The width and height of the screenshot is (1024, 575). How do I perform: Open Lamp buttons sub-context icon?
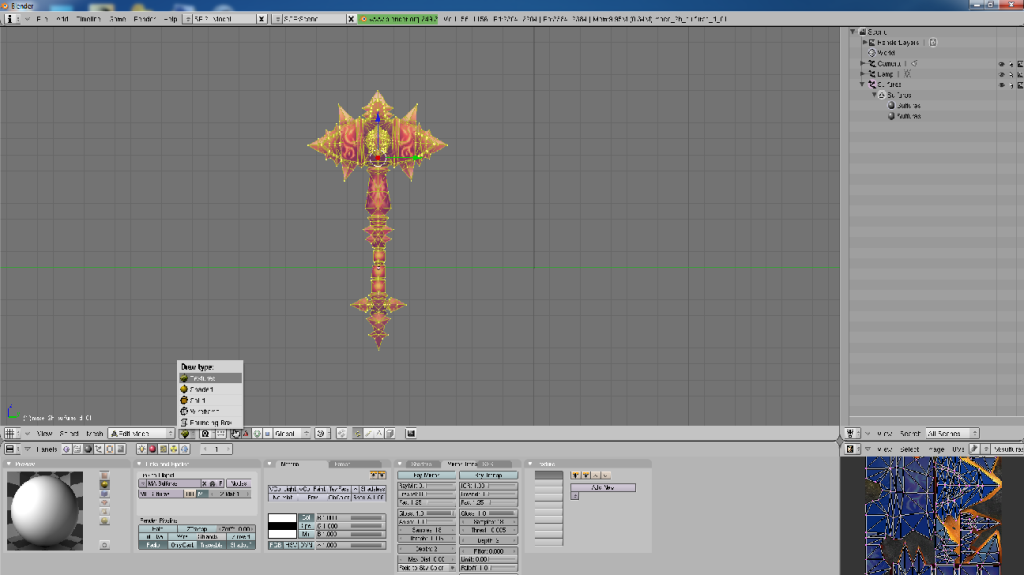click(142, 449)
